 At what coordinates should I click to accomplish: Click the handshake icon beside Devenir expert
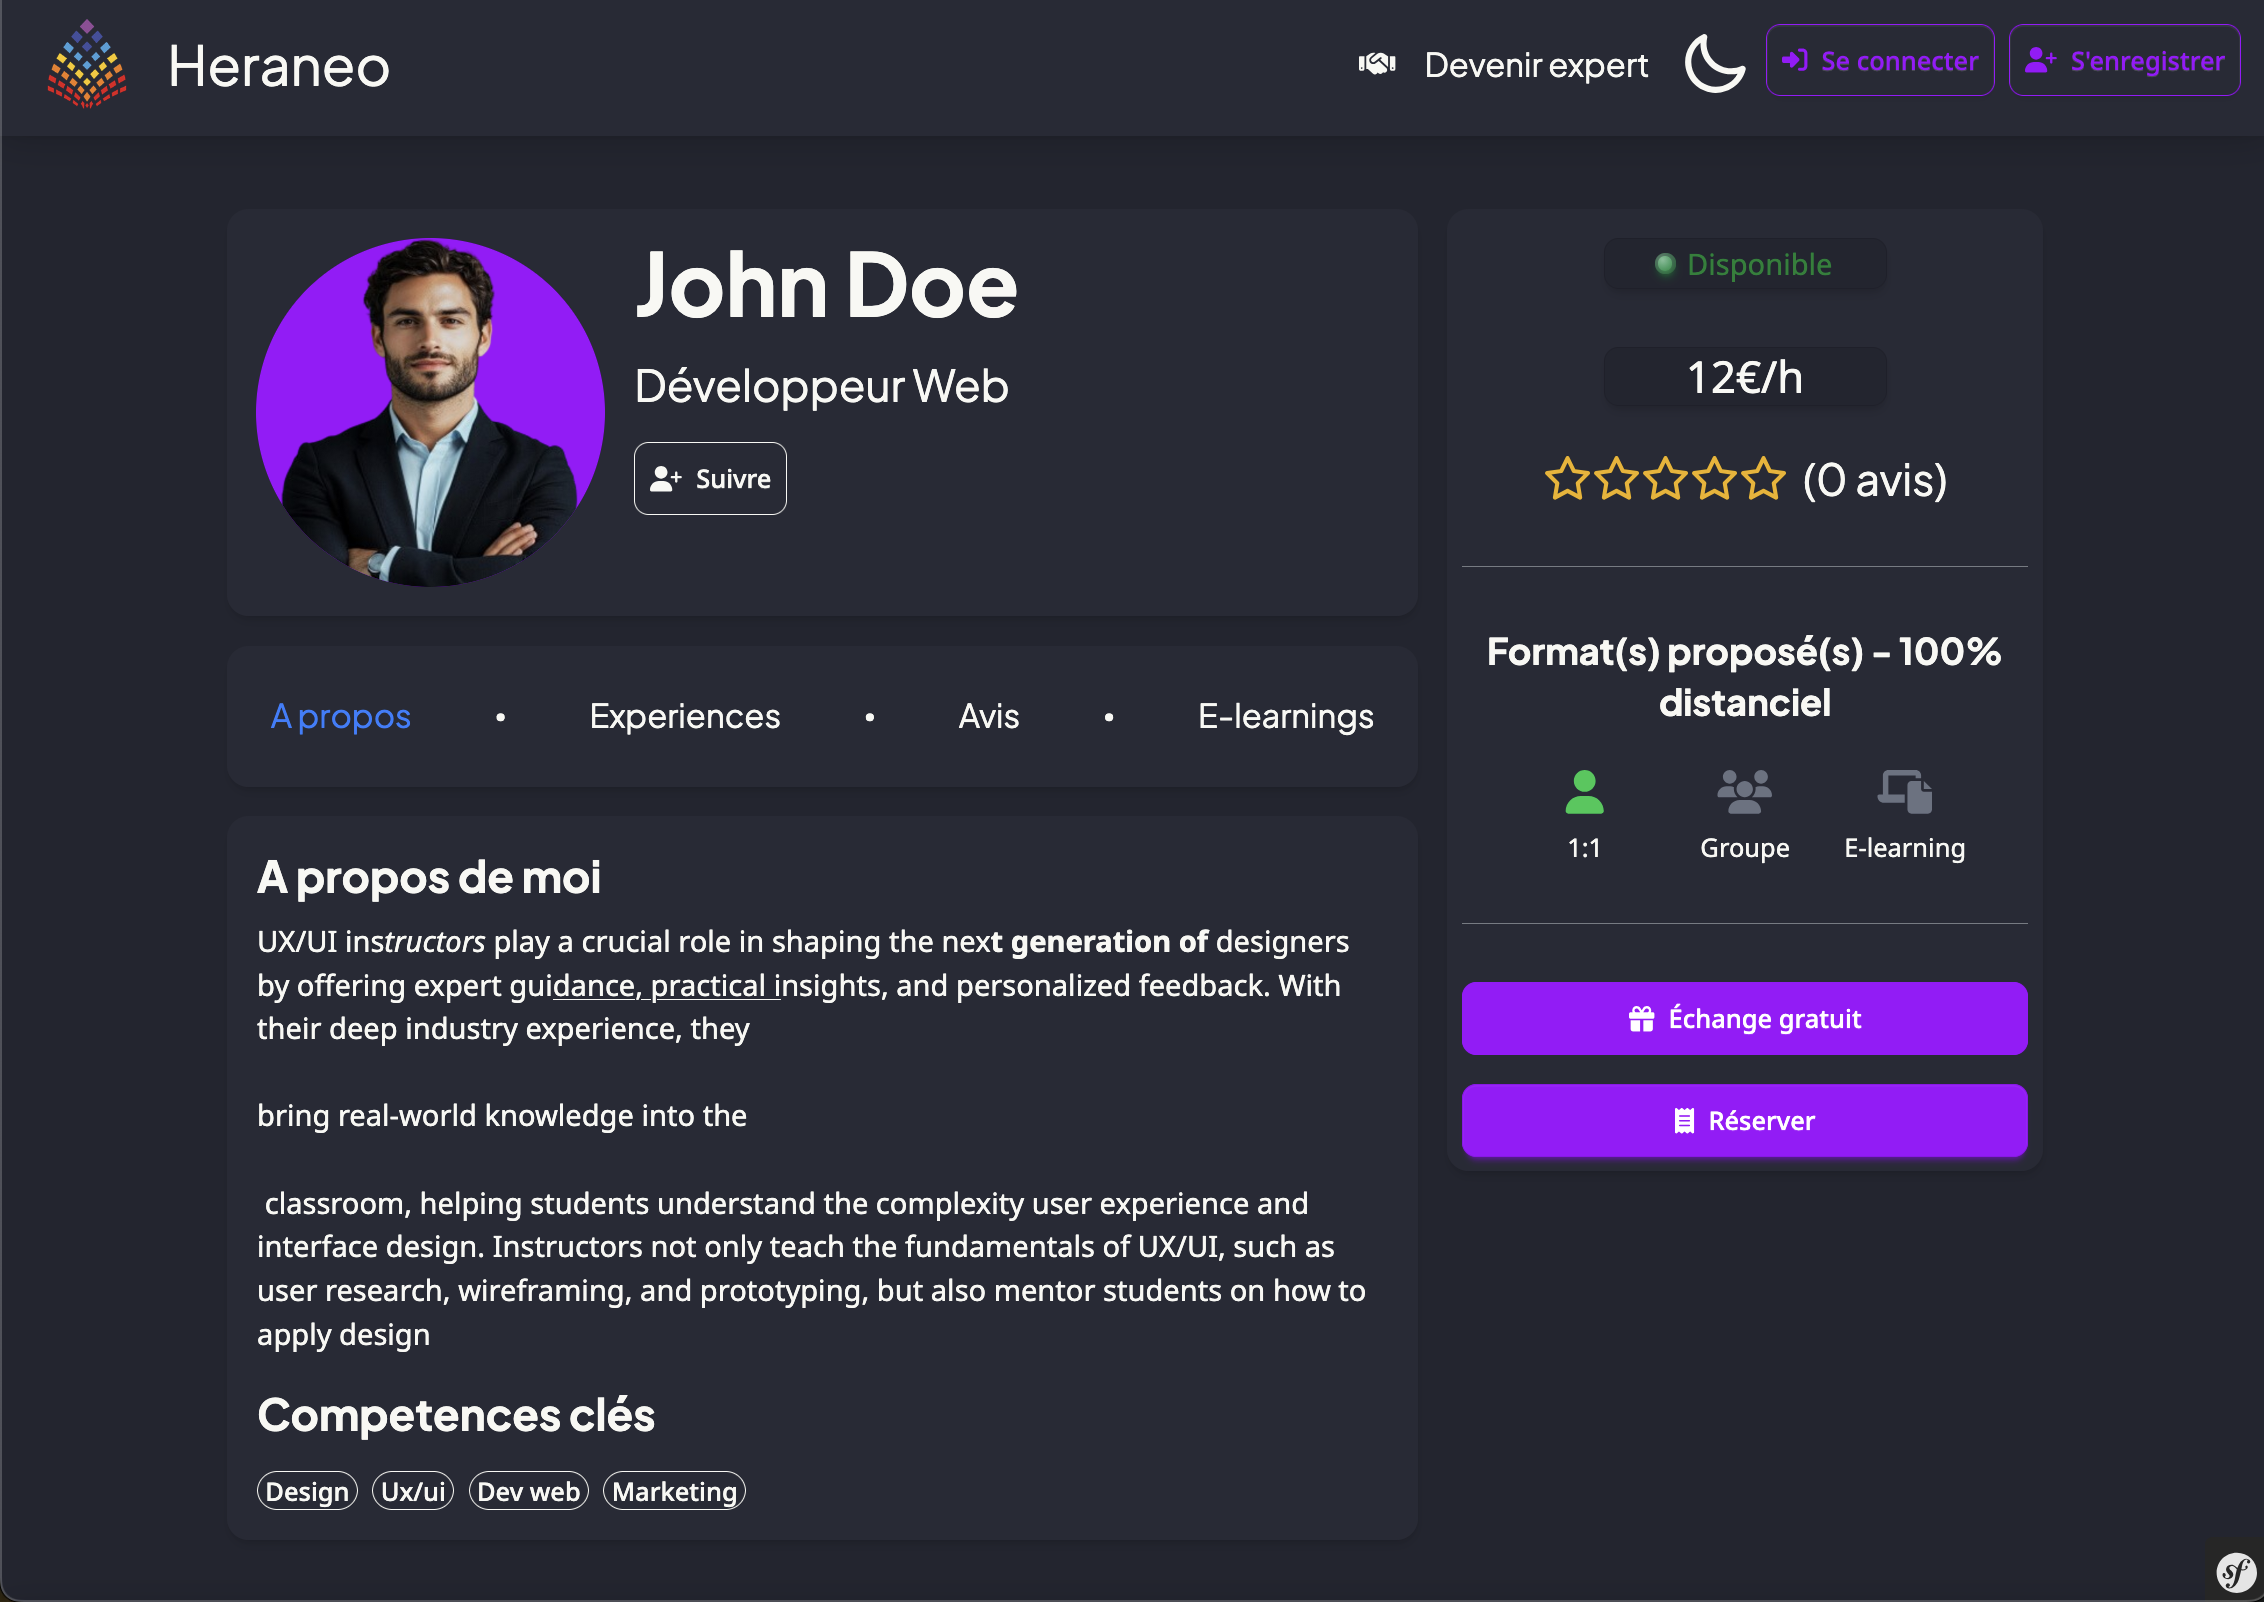pyautogui.click(x=1377, y=64)
